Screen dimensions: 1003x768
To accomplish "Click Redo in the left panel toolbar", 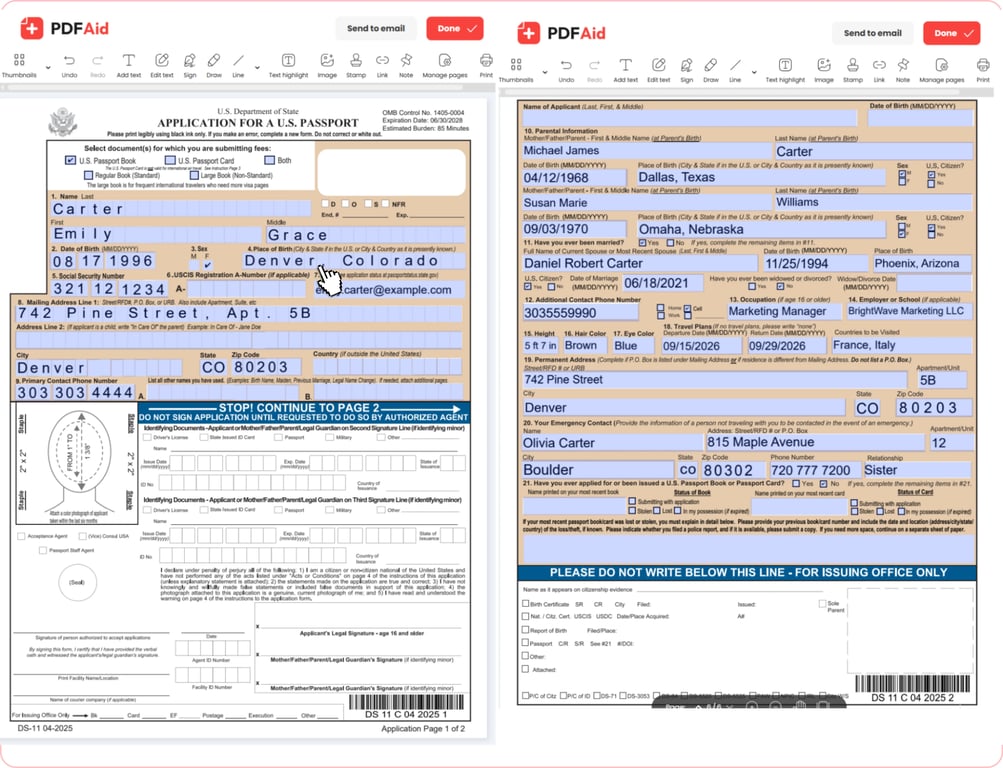I will 97,66.
